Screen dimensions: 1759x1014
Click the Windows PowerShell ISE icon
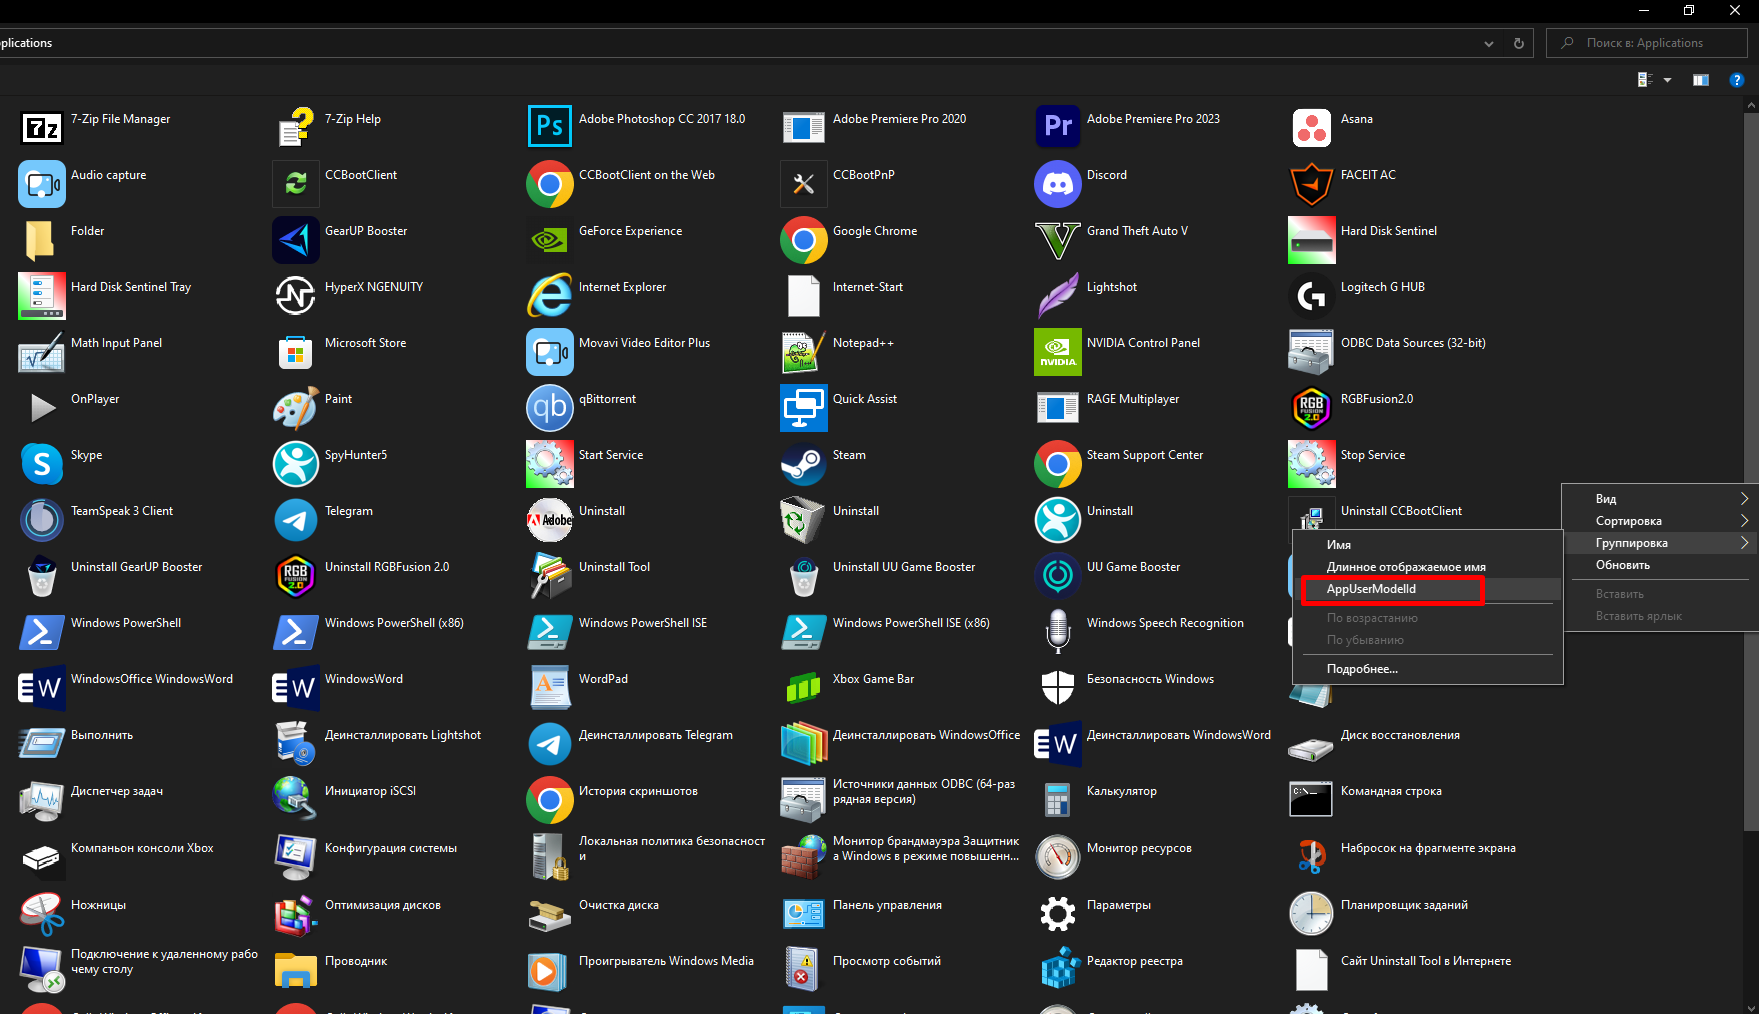coord(549,631)
